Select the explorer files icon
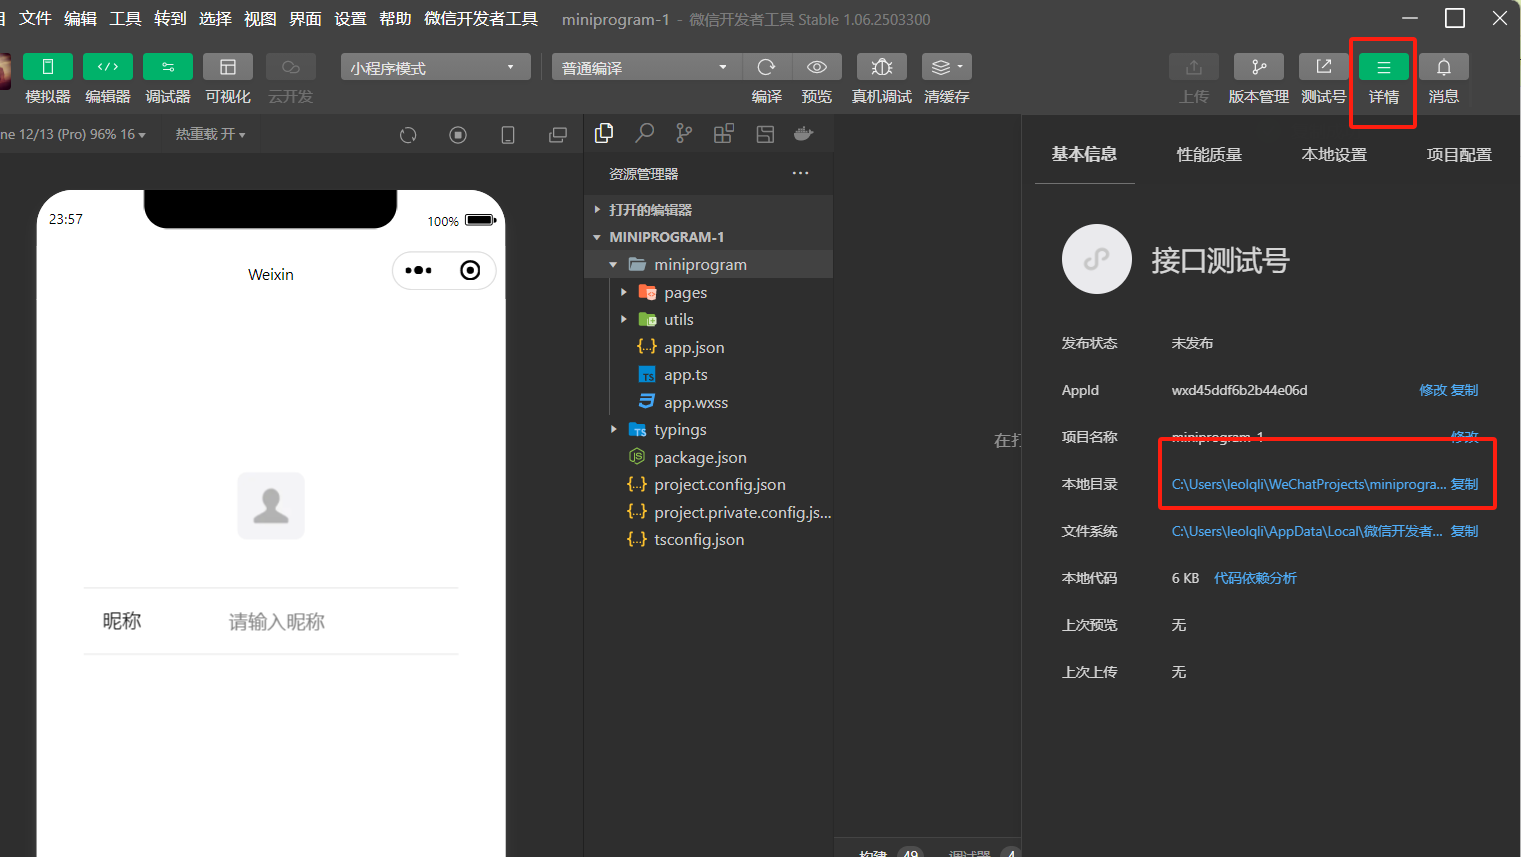The height and width of the screenshot is (857, 1521). coord(604,133)
